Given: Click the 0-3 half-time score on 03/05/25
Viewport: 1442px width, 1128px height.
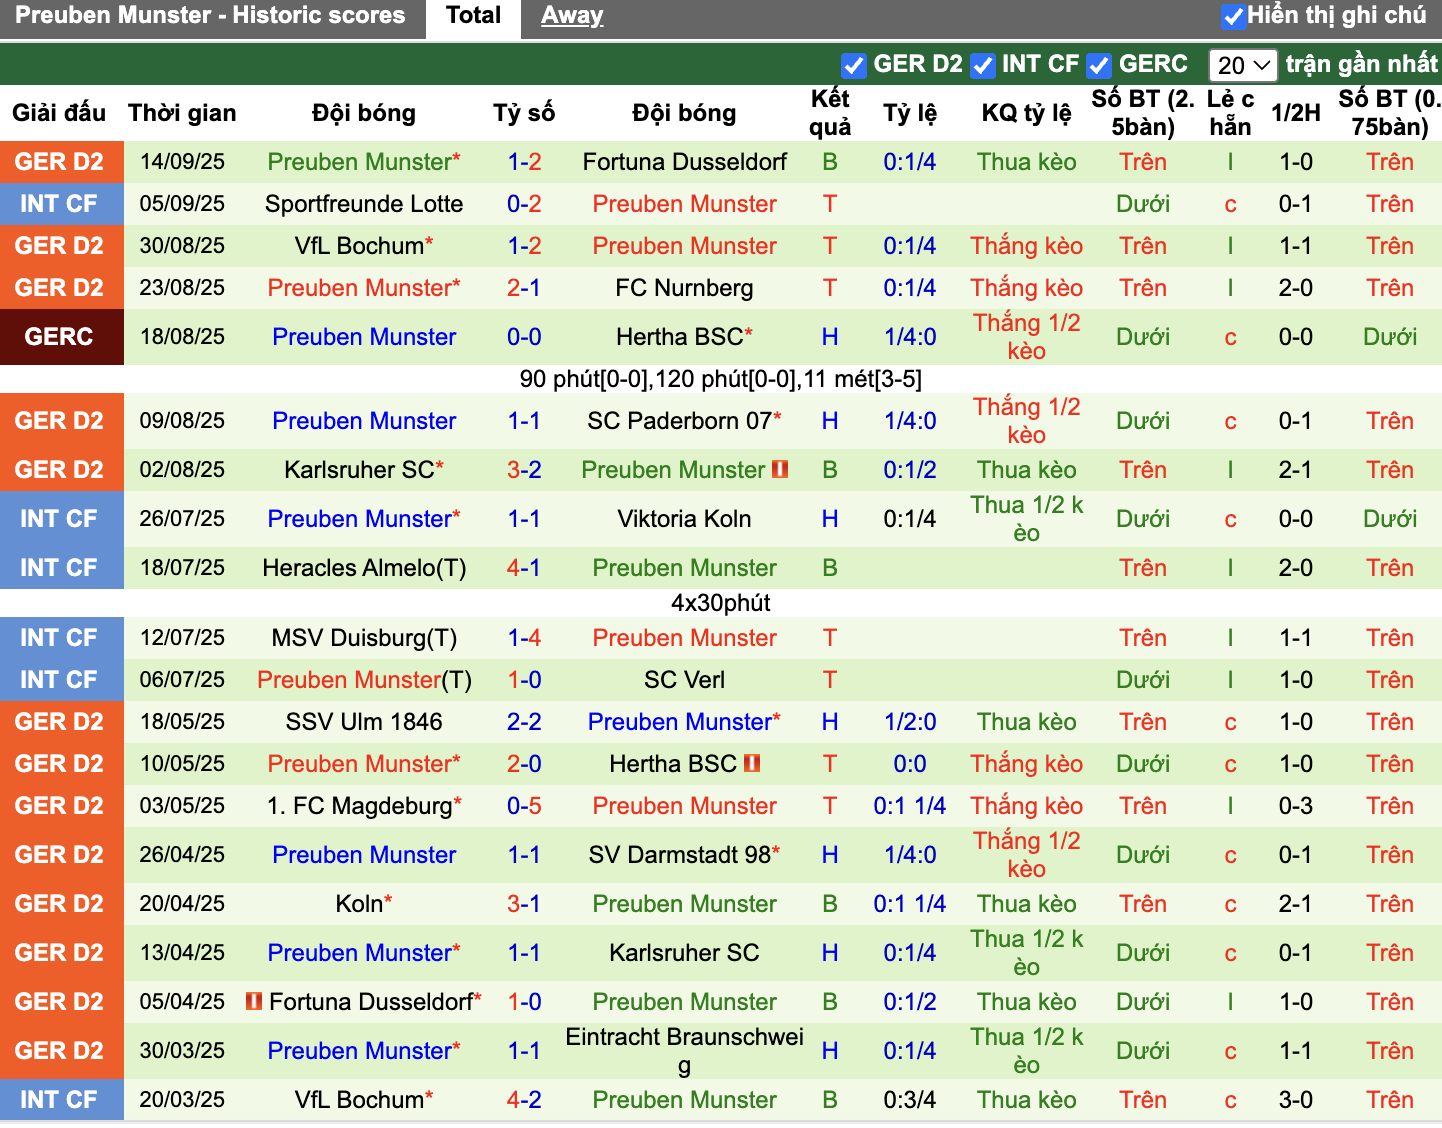Looking at the screenshot, I should (1296, 806).
